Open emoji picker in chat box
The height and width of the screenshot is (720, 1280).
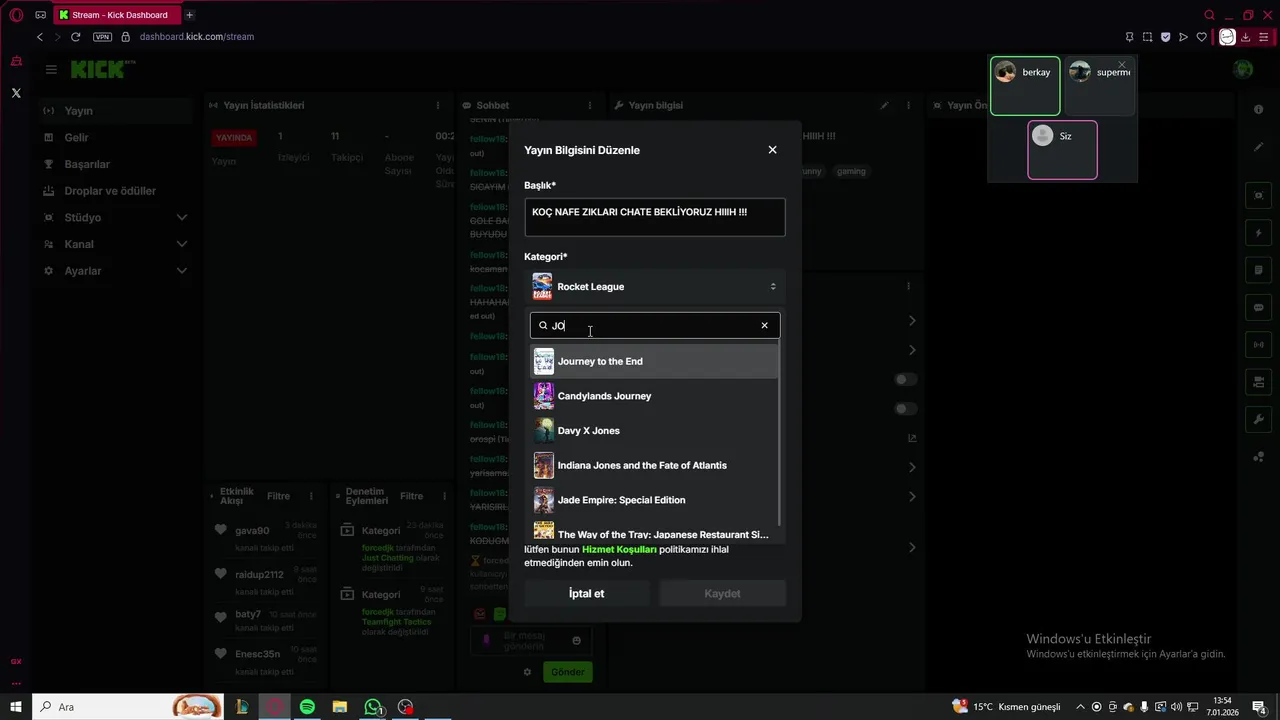click(x=576, y=641)
